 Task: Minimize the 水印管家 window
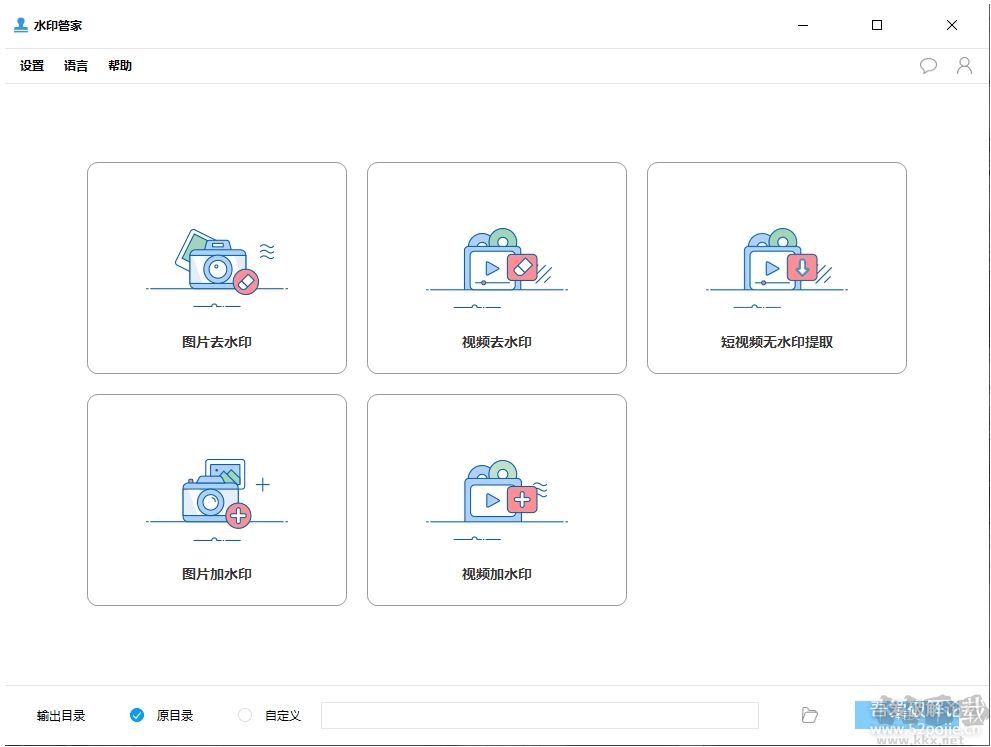[x=802, y=24]
